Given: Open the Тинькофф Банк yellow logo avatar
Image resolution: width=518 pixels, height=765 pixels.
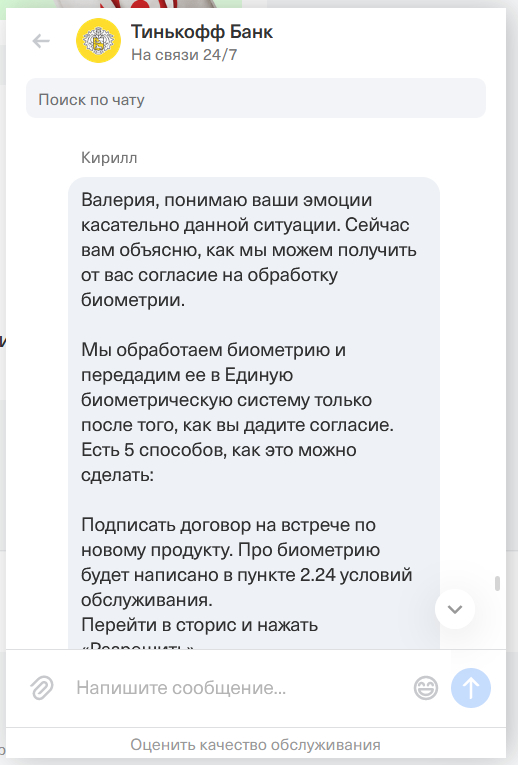Looking at the screenshot, I should pos(98,40).
